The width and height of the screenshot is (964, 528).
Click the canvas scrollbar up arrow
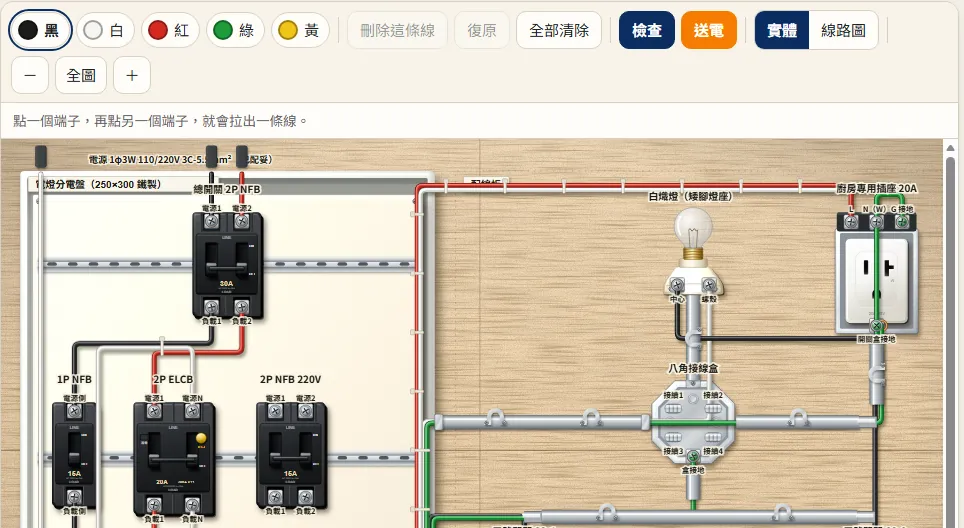950,148
